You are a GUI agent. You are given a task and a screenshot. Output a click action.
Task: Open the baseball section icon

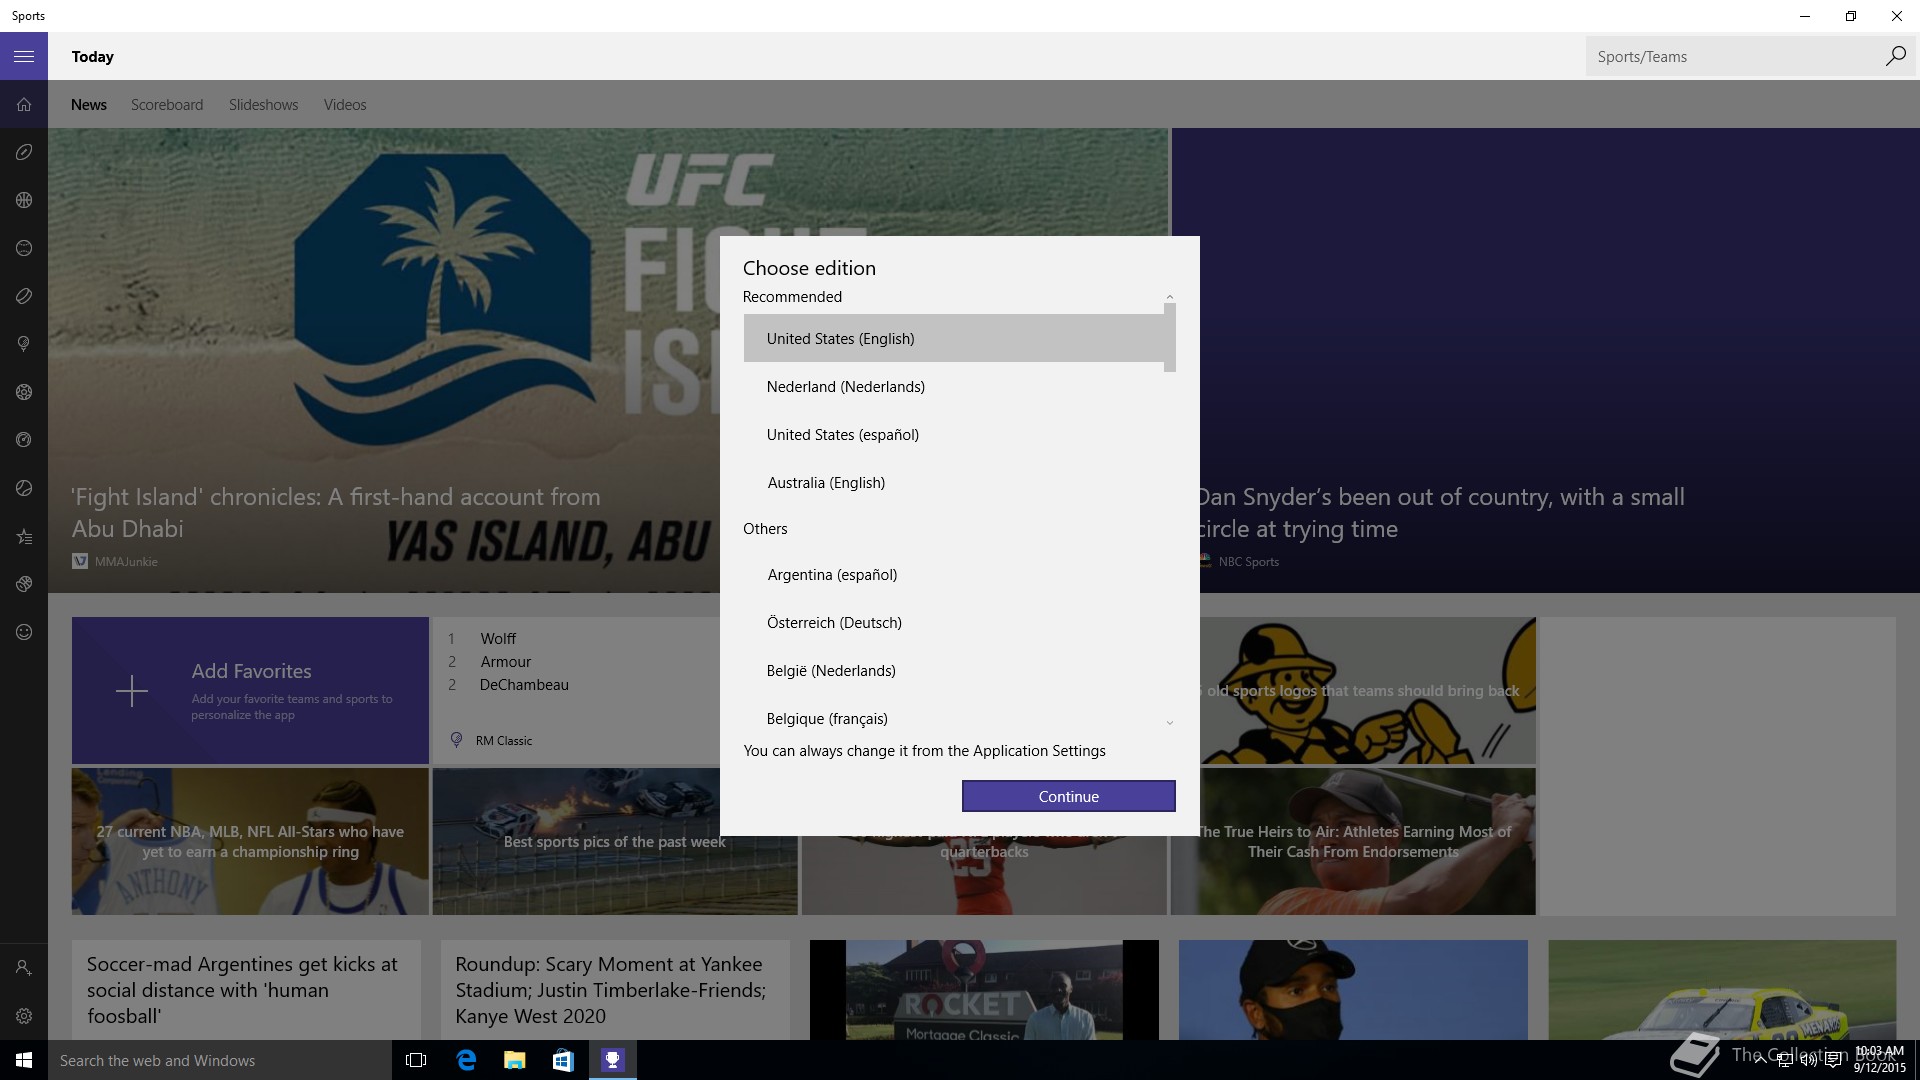[x=24, y=248]
